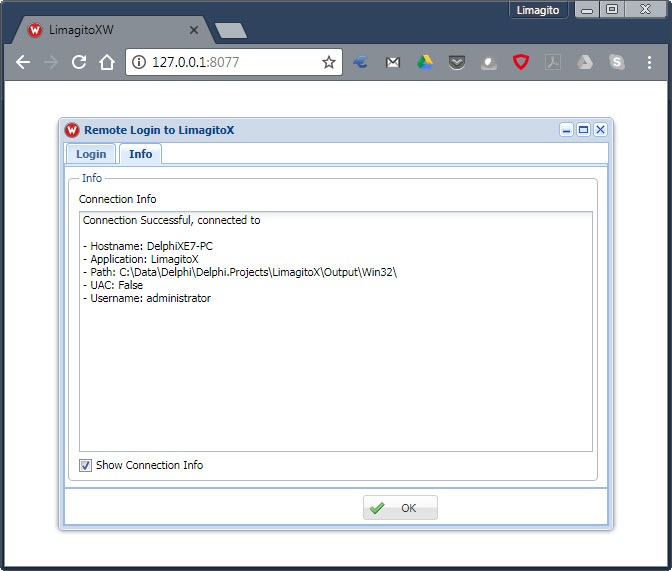Click the Limagito profile button
This screenshot has width=672, height=571.
tap(538, 10)
